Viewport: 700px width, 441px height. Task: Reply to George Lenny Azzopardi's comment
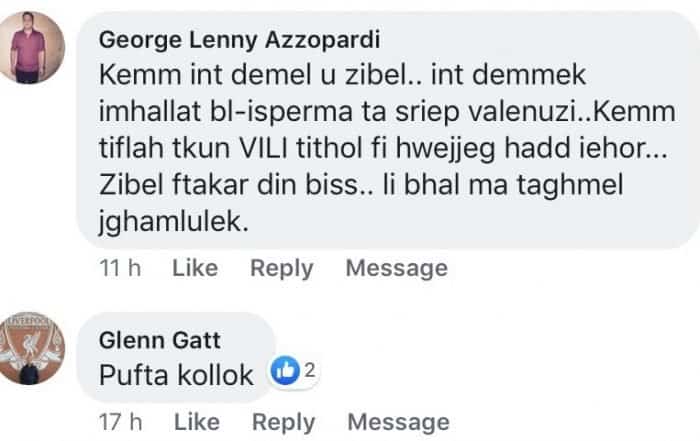(281, 268)
